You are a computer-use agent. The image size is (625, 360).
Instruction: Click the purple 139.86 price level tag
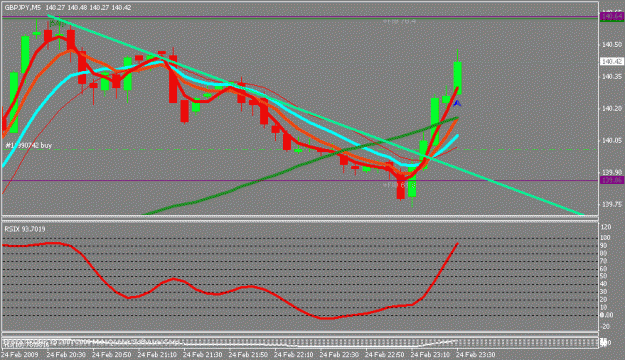(x=612, y=181)
